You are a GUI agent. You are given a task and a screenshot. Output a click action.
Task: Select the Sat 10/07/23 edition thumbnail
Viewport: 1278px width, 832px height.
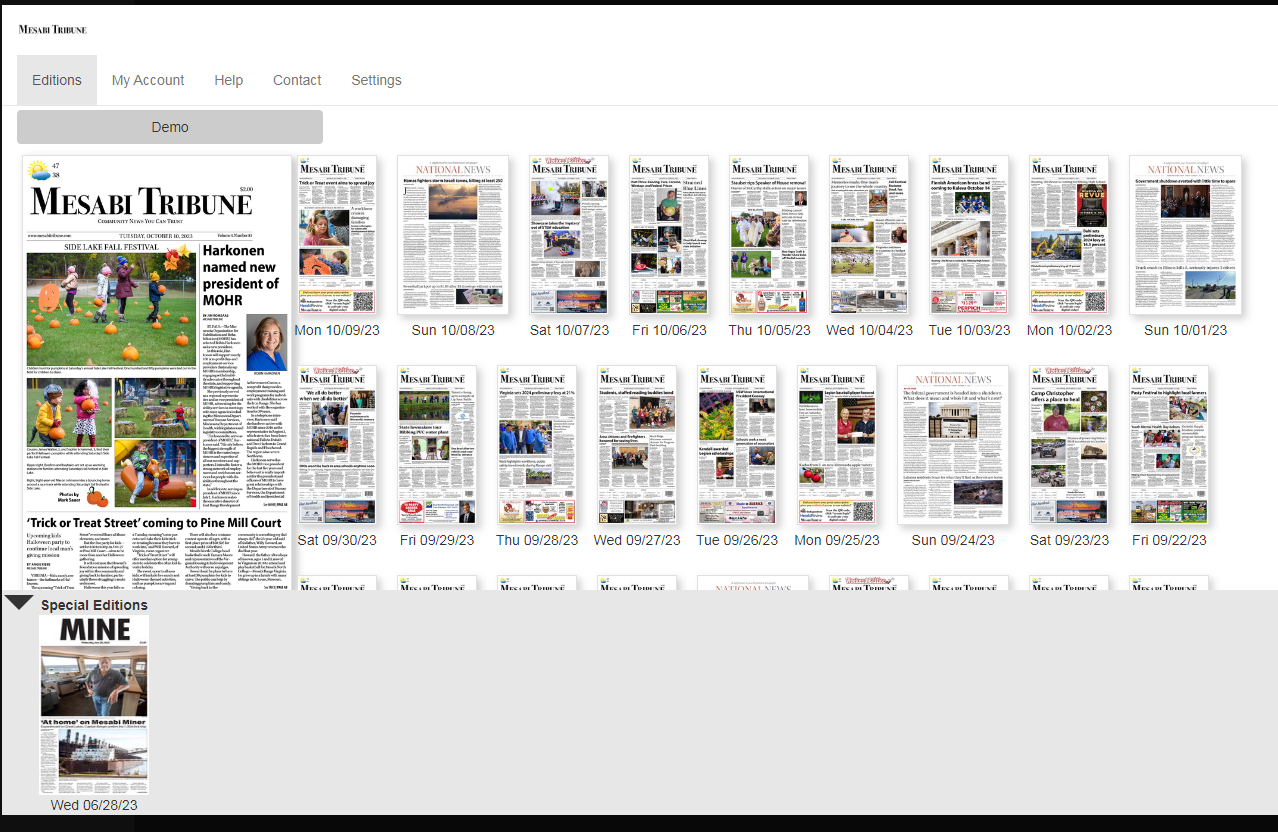(568, 235)
